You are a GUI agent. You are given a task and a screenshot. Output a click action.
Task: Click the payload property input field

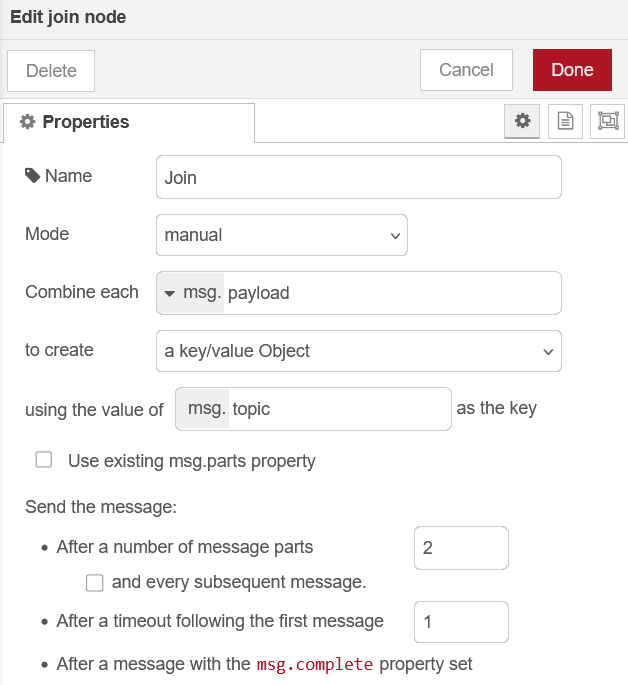click(390, 293)
